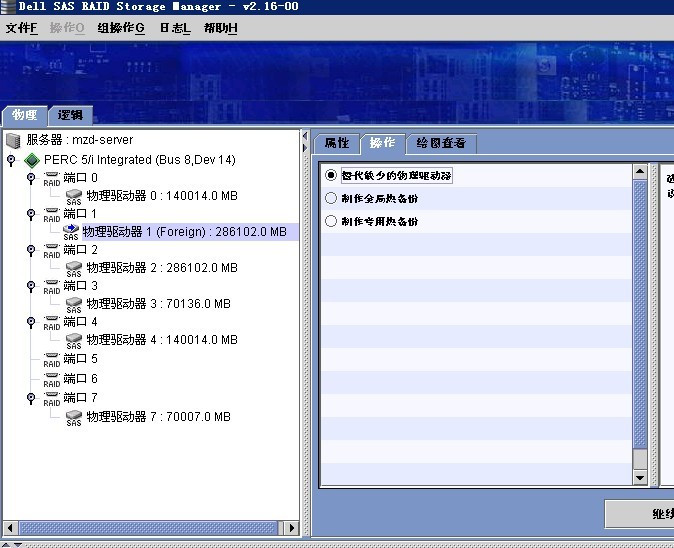The image size is (674, 548).
Task: Click the Foreign SAS disk icon of 物理驱动器 1
Action: (71, 232)
